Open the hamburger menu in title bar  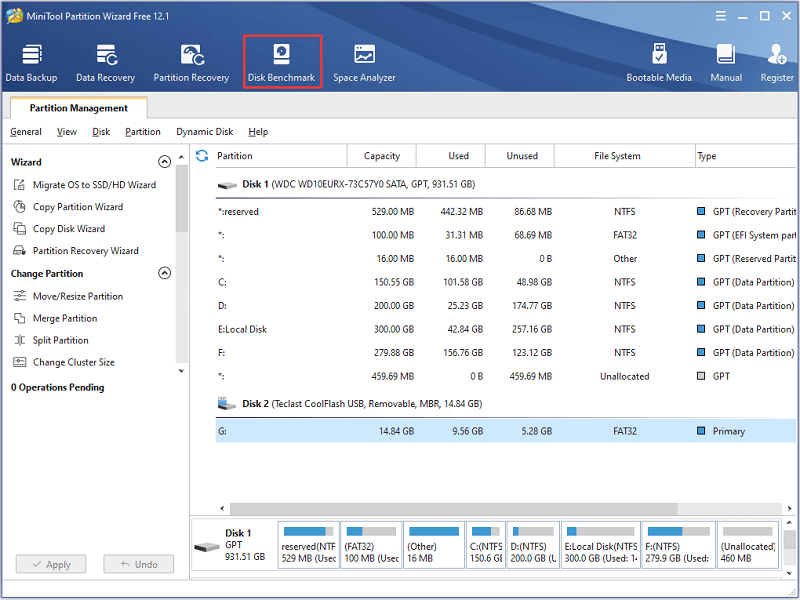click(720, 16)
